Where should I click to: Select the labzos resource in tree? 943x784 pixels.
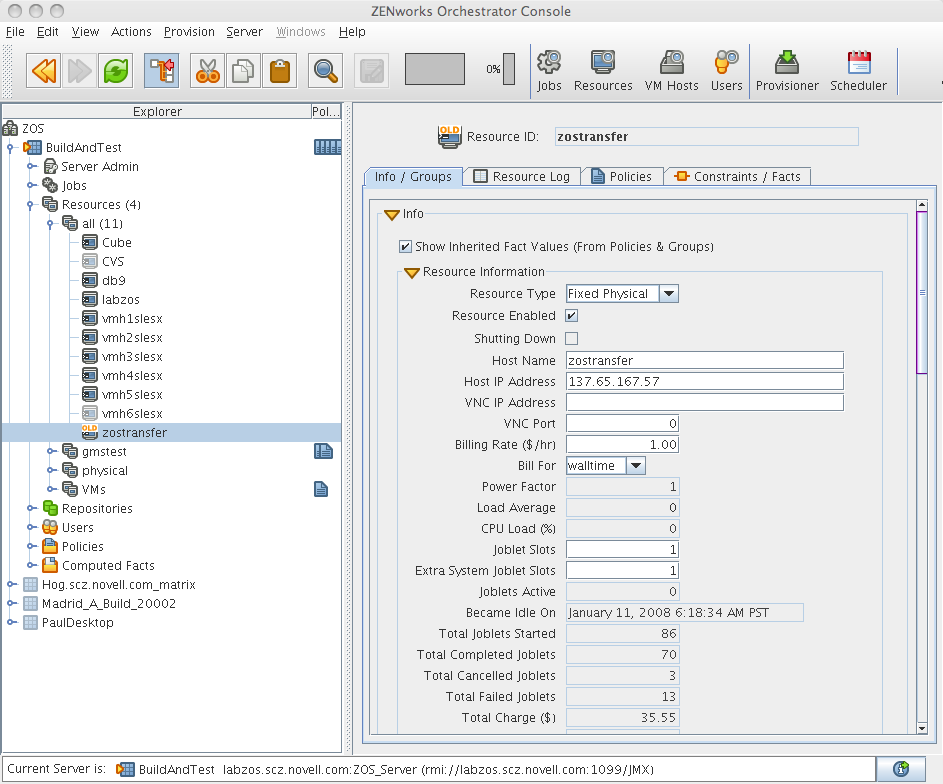tap(121, 299)
